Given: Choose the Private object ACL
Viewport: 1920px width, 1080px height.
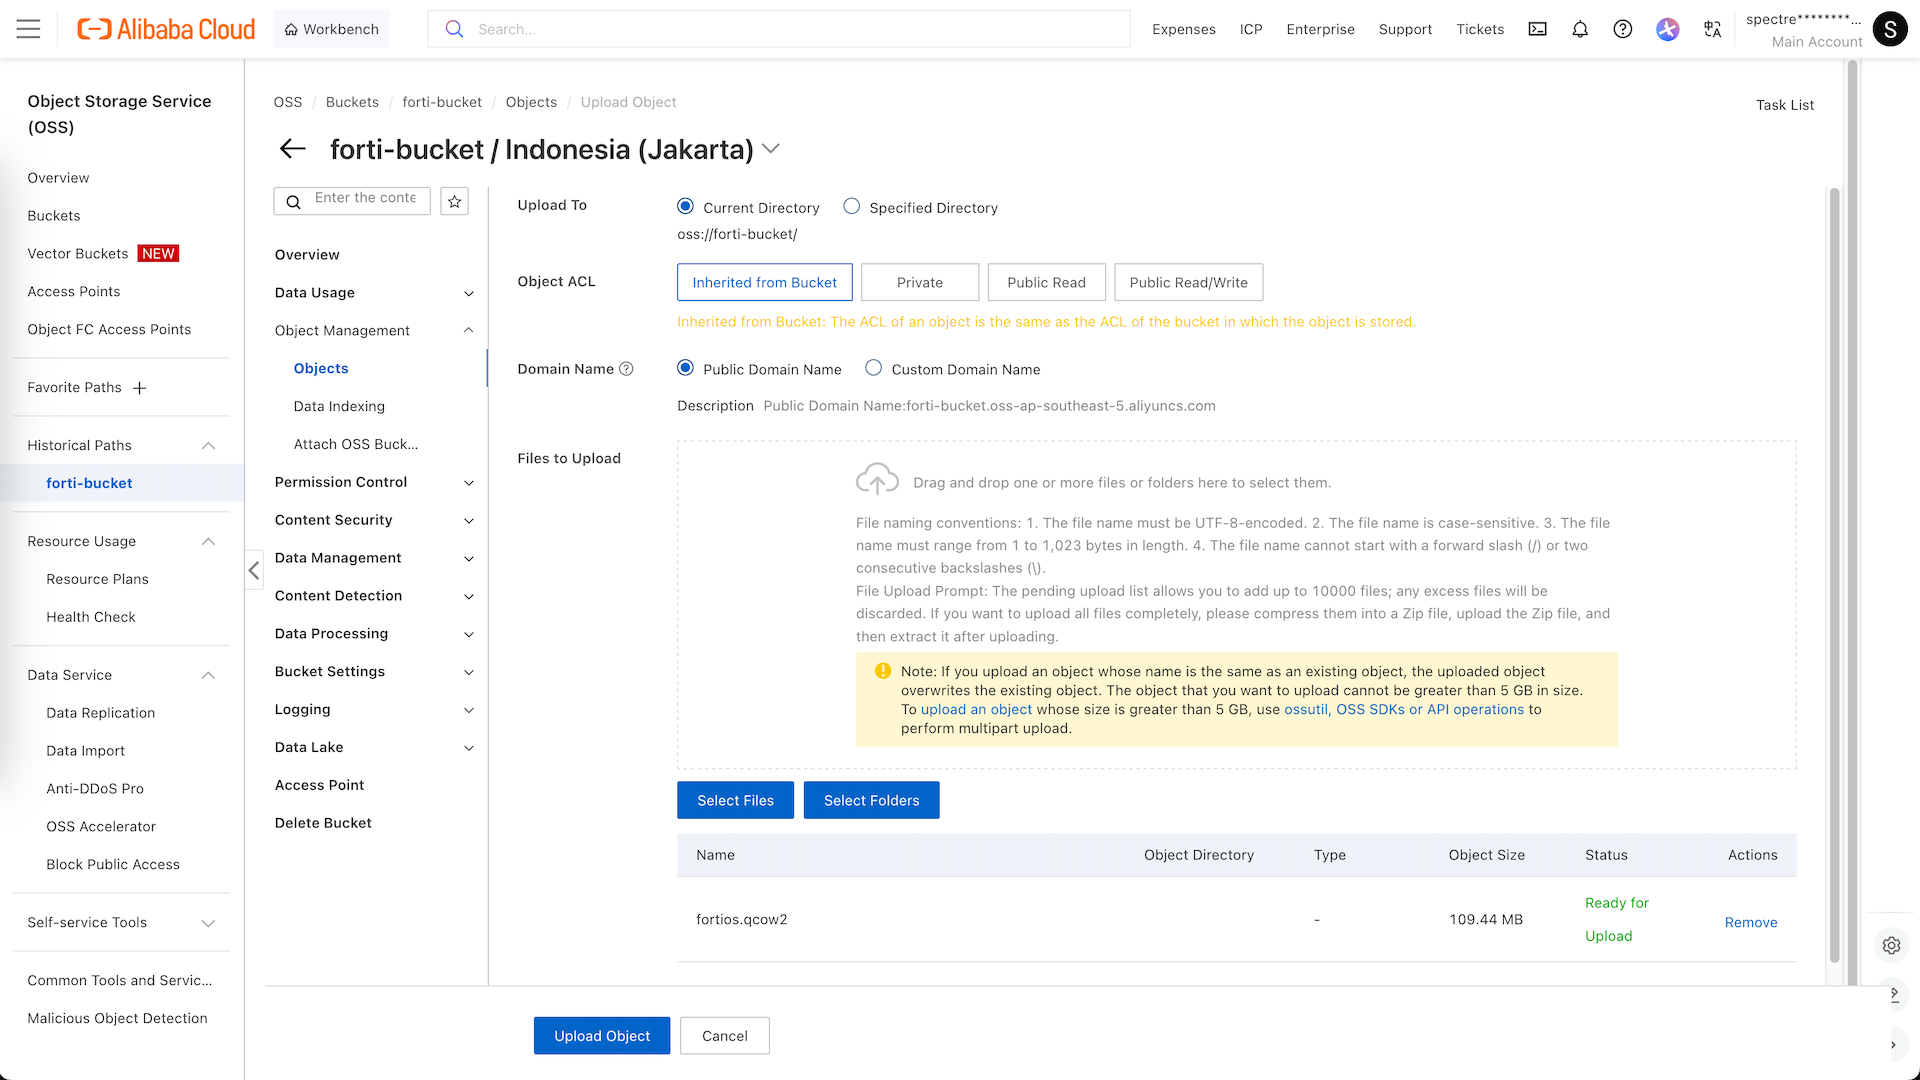Looking at the screenshot, I should [919, 282].
